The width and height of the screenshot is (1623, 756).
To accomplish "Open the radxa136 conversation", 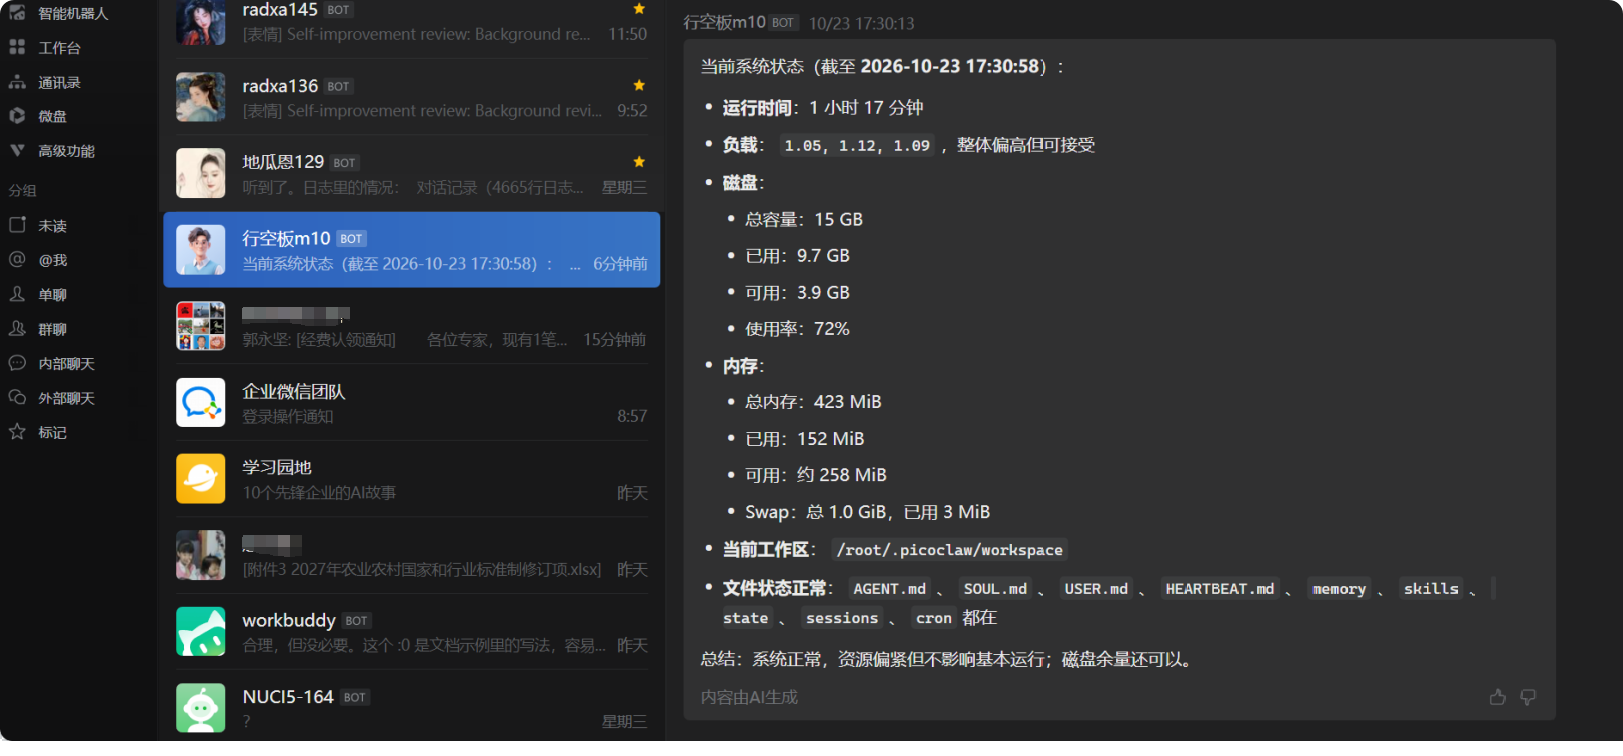I will pyautogui.click(x=411, y=97).
